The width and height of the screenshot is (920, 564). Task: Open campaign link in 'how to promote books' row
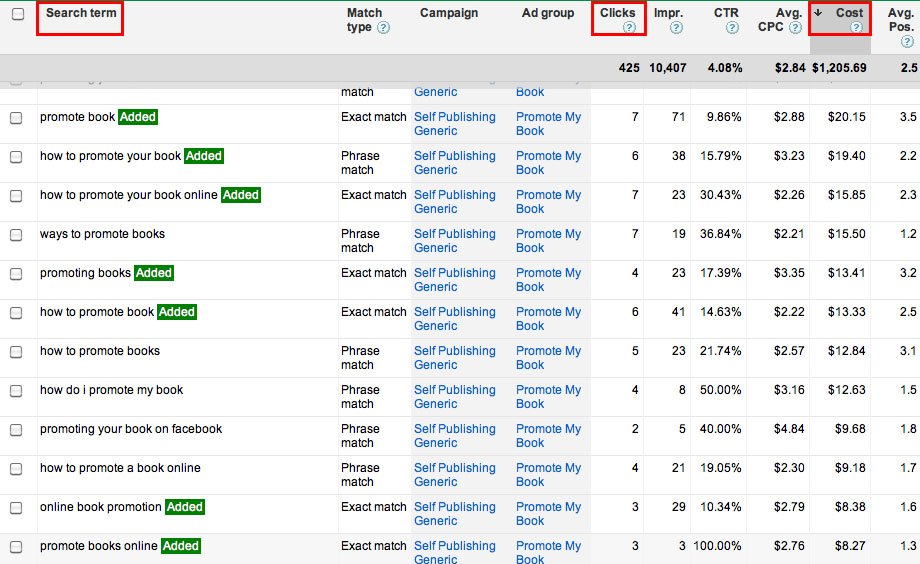(455, 357)
